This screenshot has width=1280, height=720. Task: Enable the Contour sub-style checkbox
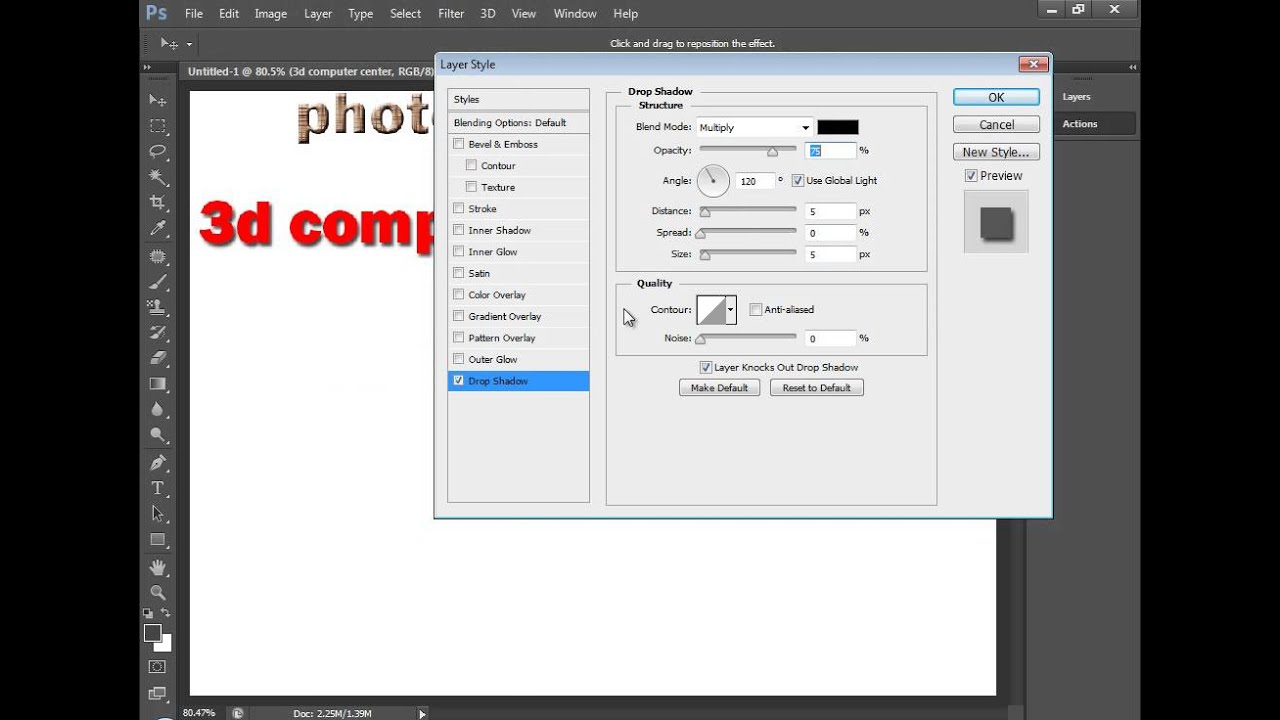[x=471, y=166]
